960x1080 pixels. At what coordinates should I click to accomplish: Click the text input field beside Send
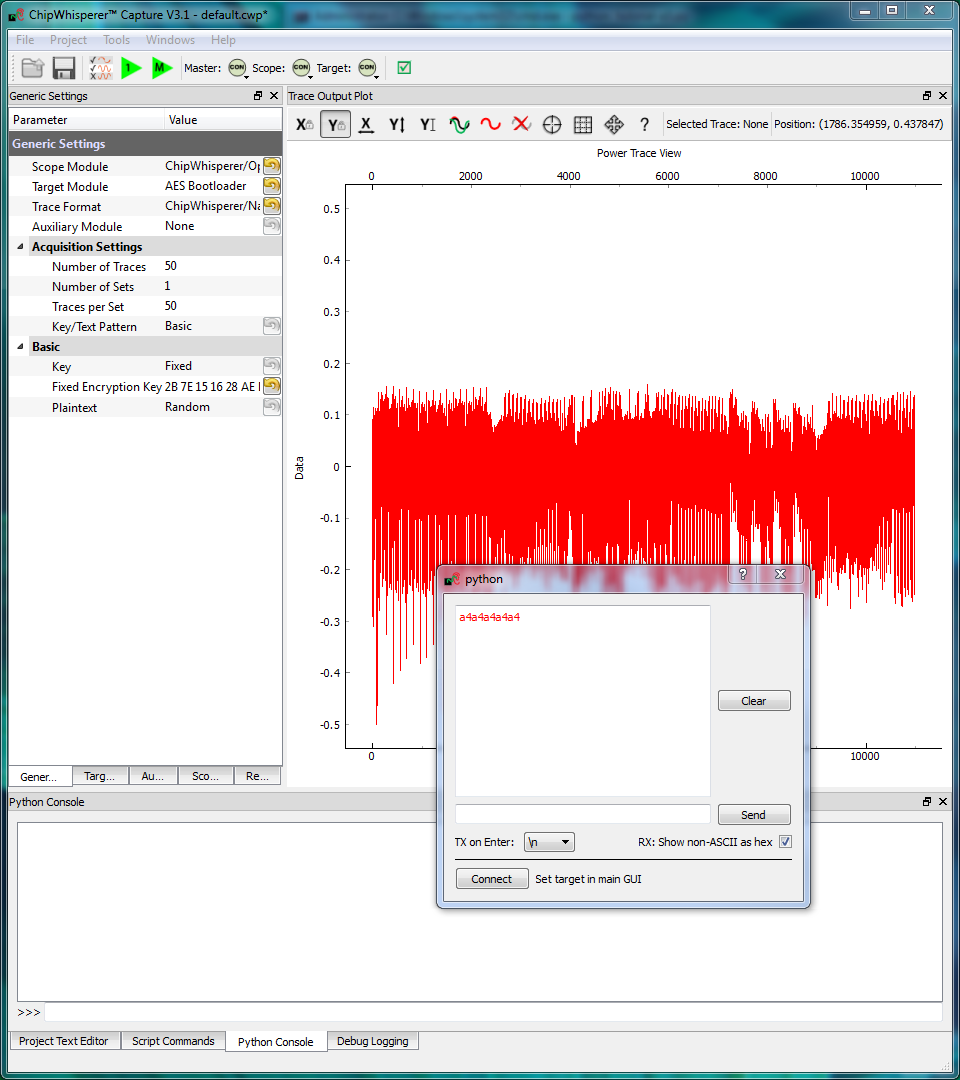(x=582, y=814)
